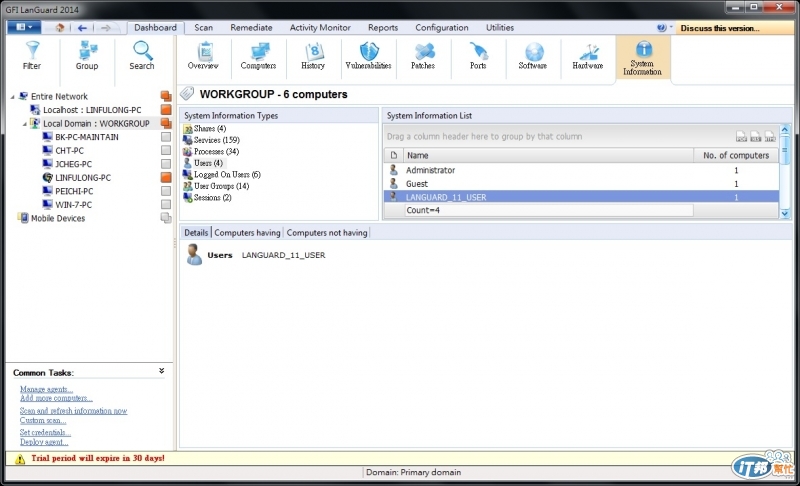Sort by No. of computers column
This screenshot has height=486, width=800.
tap(736, 155)
